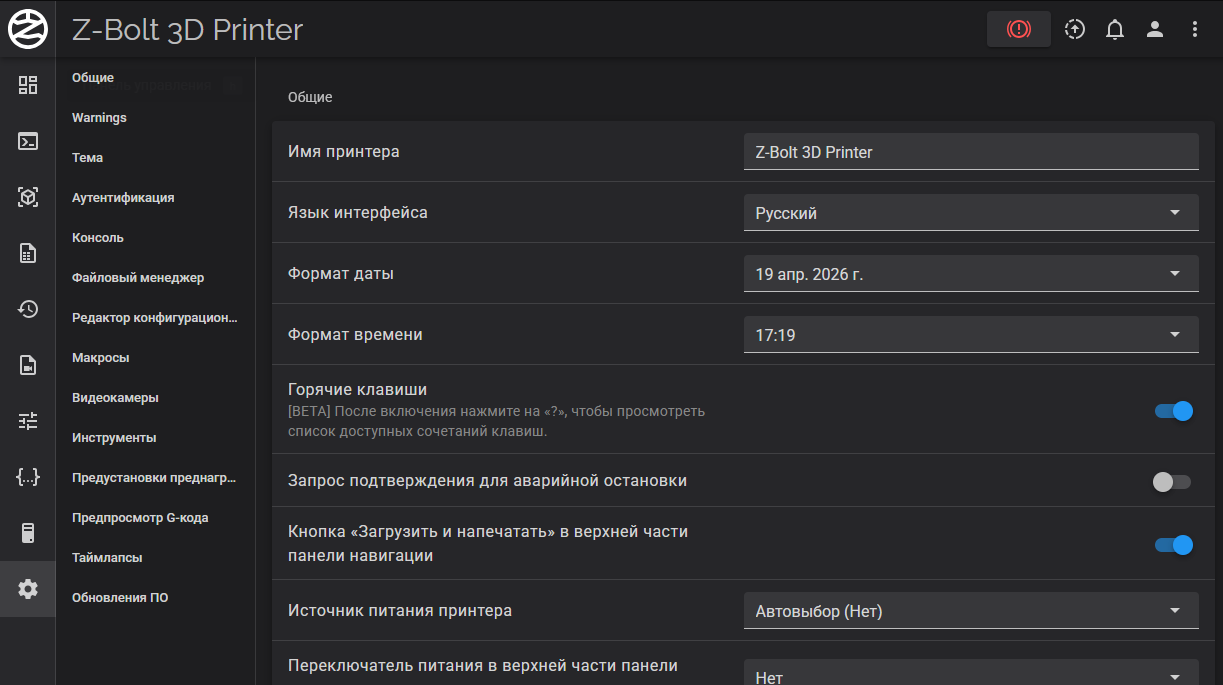Open the G-code preview cube icon
Image resolution: width=1223 pixels, height=685 pixels.
[28, 197]
